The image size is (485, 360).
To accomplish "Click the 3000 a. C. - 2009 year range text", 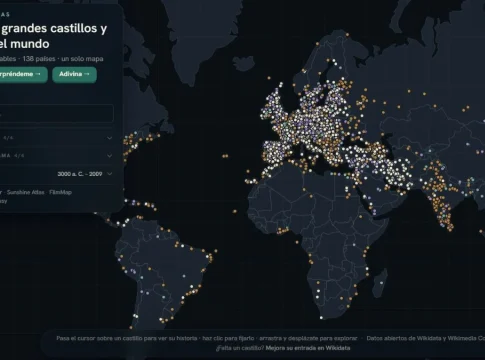I will pyautogui.click(x=80, y=174).
